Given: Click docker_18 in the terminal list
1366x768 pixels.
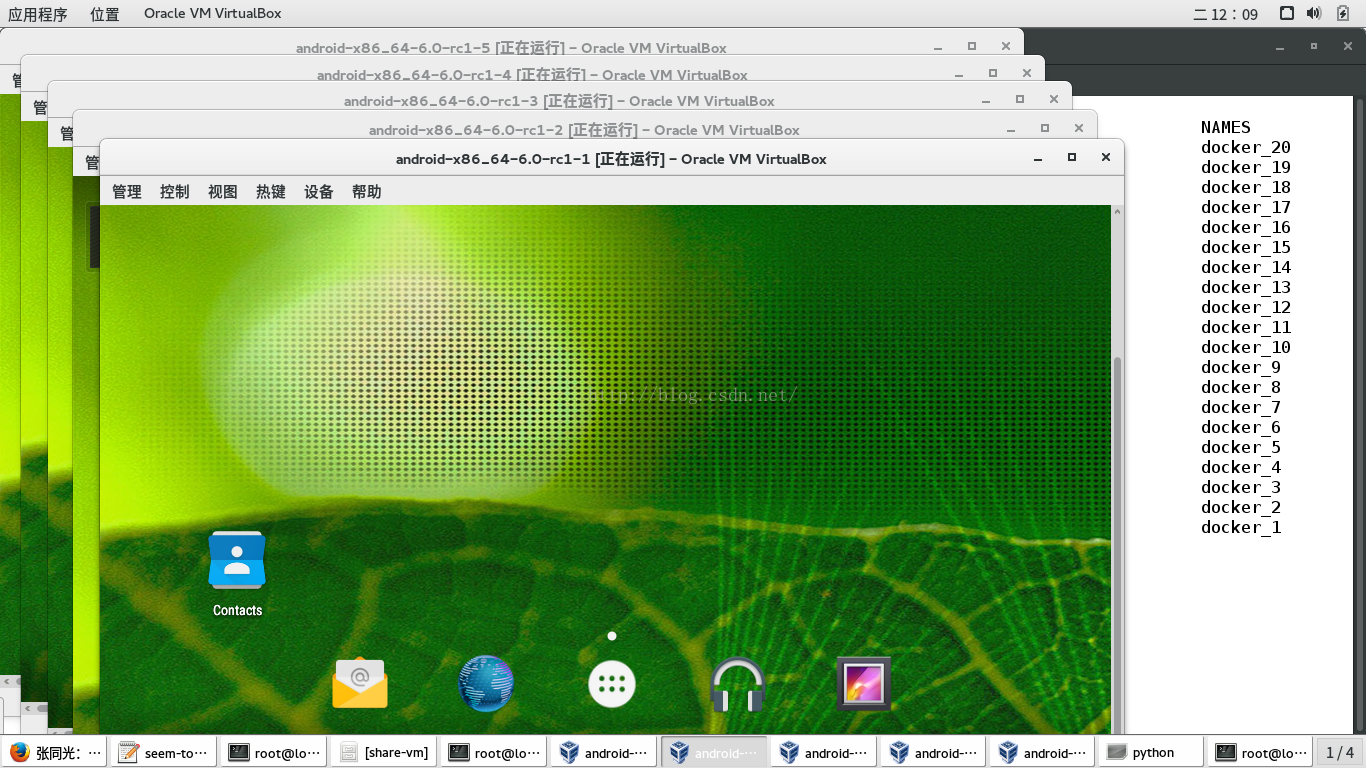Looking at the screenshot, I should tap(1246, 187).
